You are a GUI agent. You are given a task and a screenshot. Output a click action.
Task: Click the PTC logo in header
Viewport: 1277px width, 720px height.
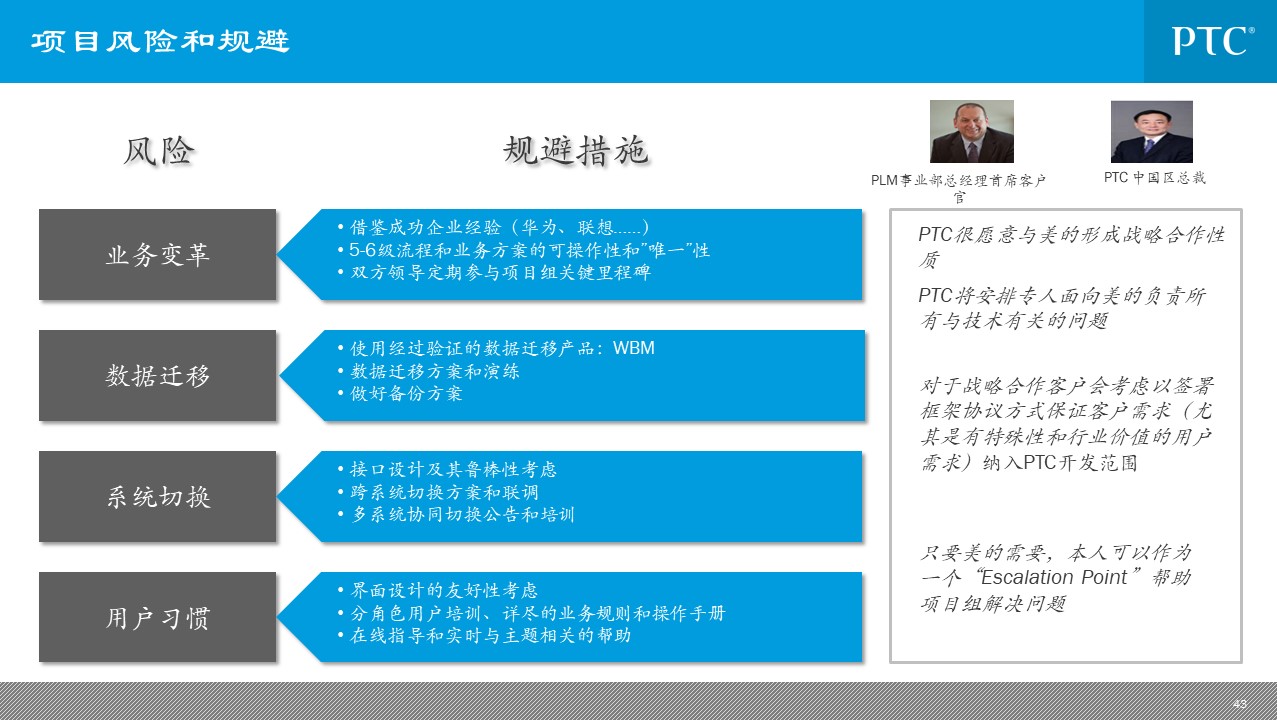pos(1214,42)
